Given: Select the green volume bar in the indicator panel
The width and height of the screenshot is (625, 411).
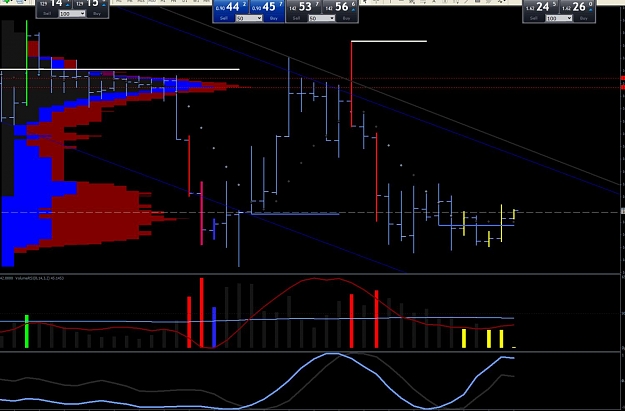Looking at the screenshot, I should (x=27, y=332).
